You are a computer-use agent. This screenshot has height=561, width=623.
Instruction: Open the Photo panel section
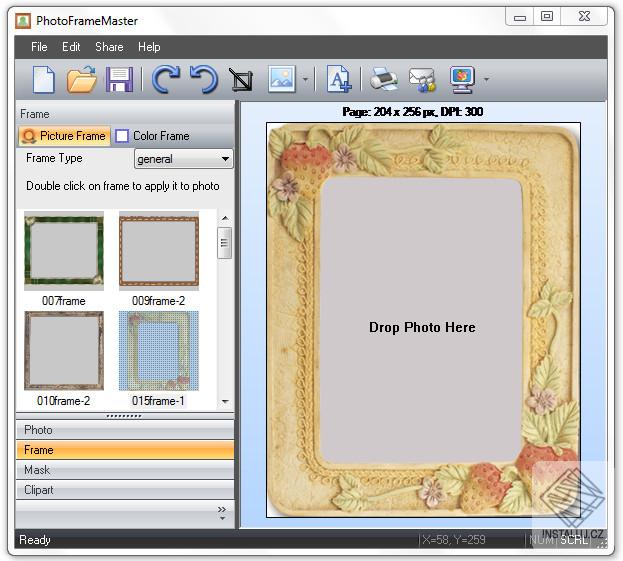coord(125,430)
